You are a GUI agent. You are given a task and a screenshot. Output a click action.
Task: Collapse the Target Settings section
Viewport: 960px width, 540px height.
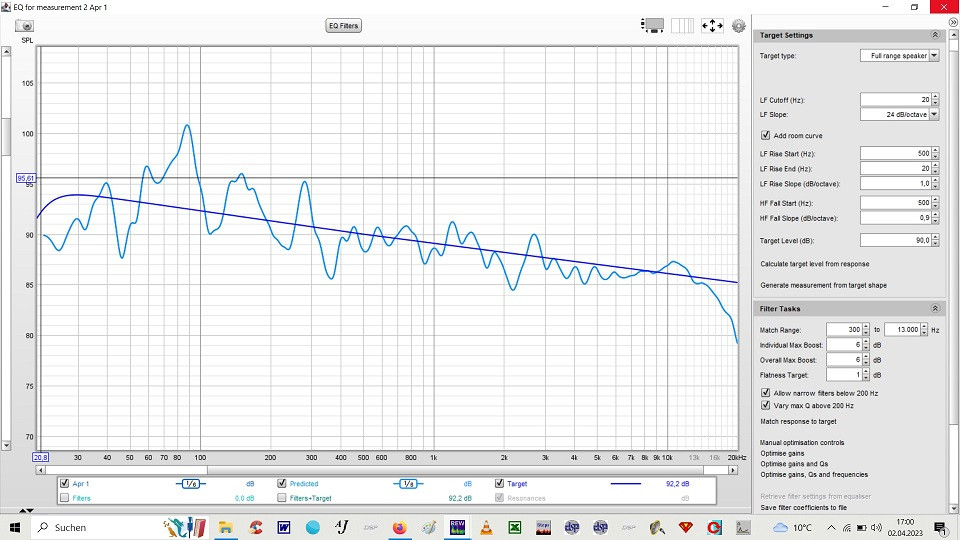[x=935, y=35]
